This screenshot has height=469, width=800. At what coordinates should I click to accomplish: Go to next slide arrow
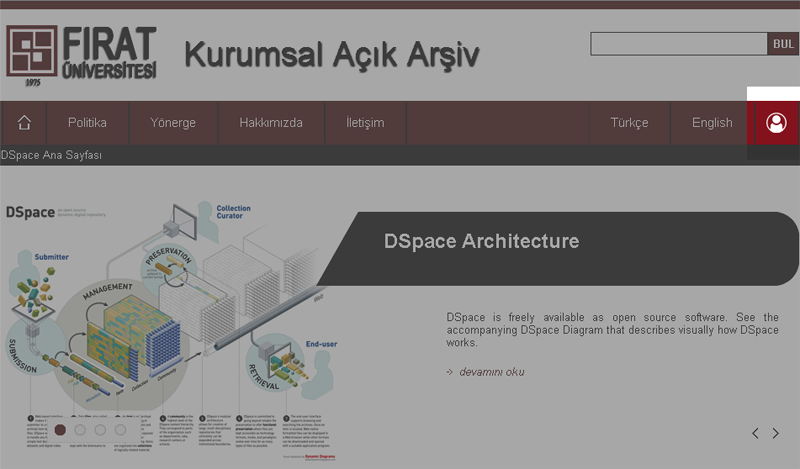click(776, 433)
